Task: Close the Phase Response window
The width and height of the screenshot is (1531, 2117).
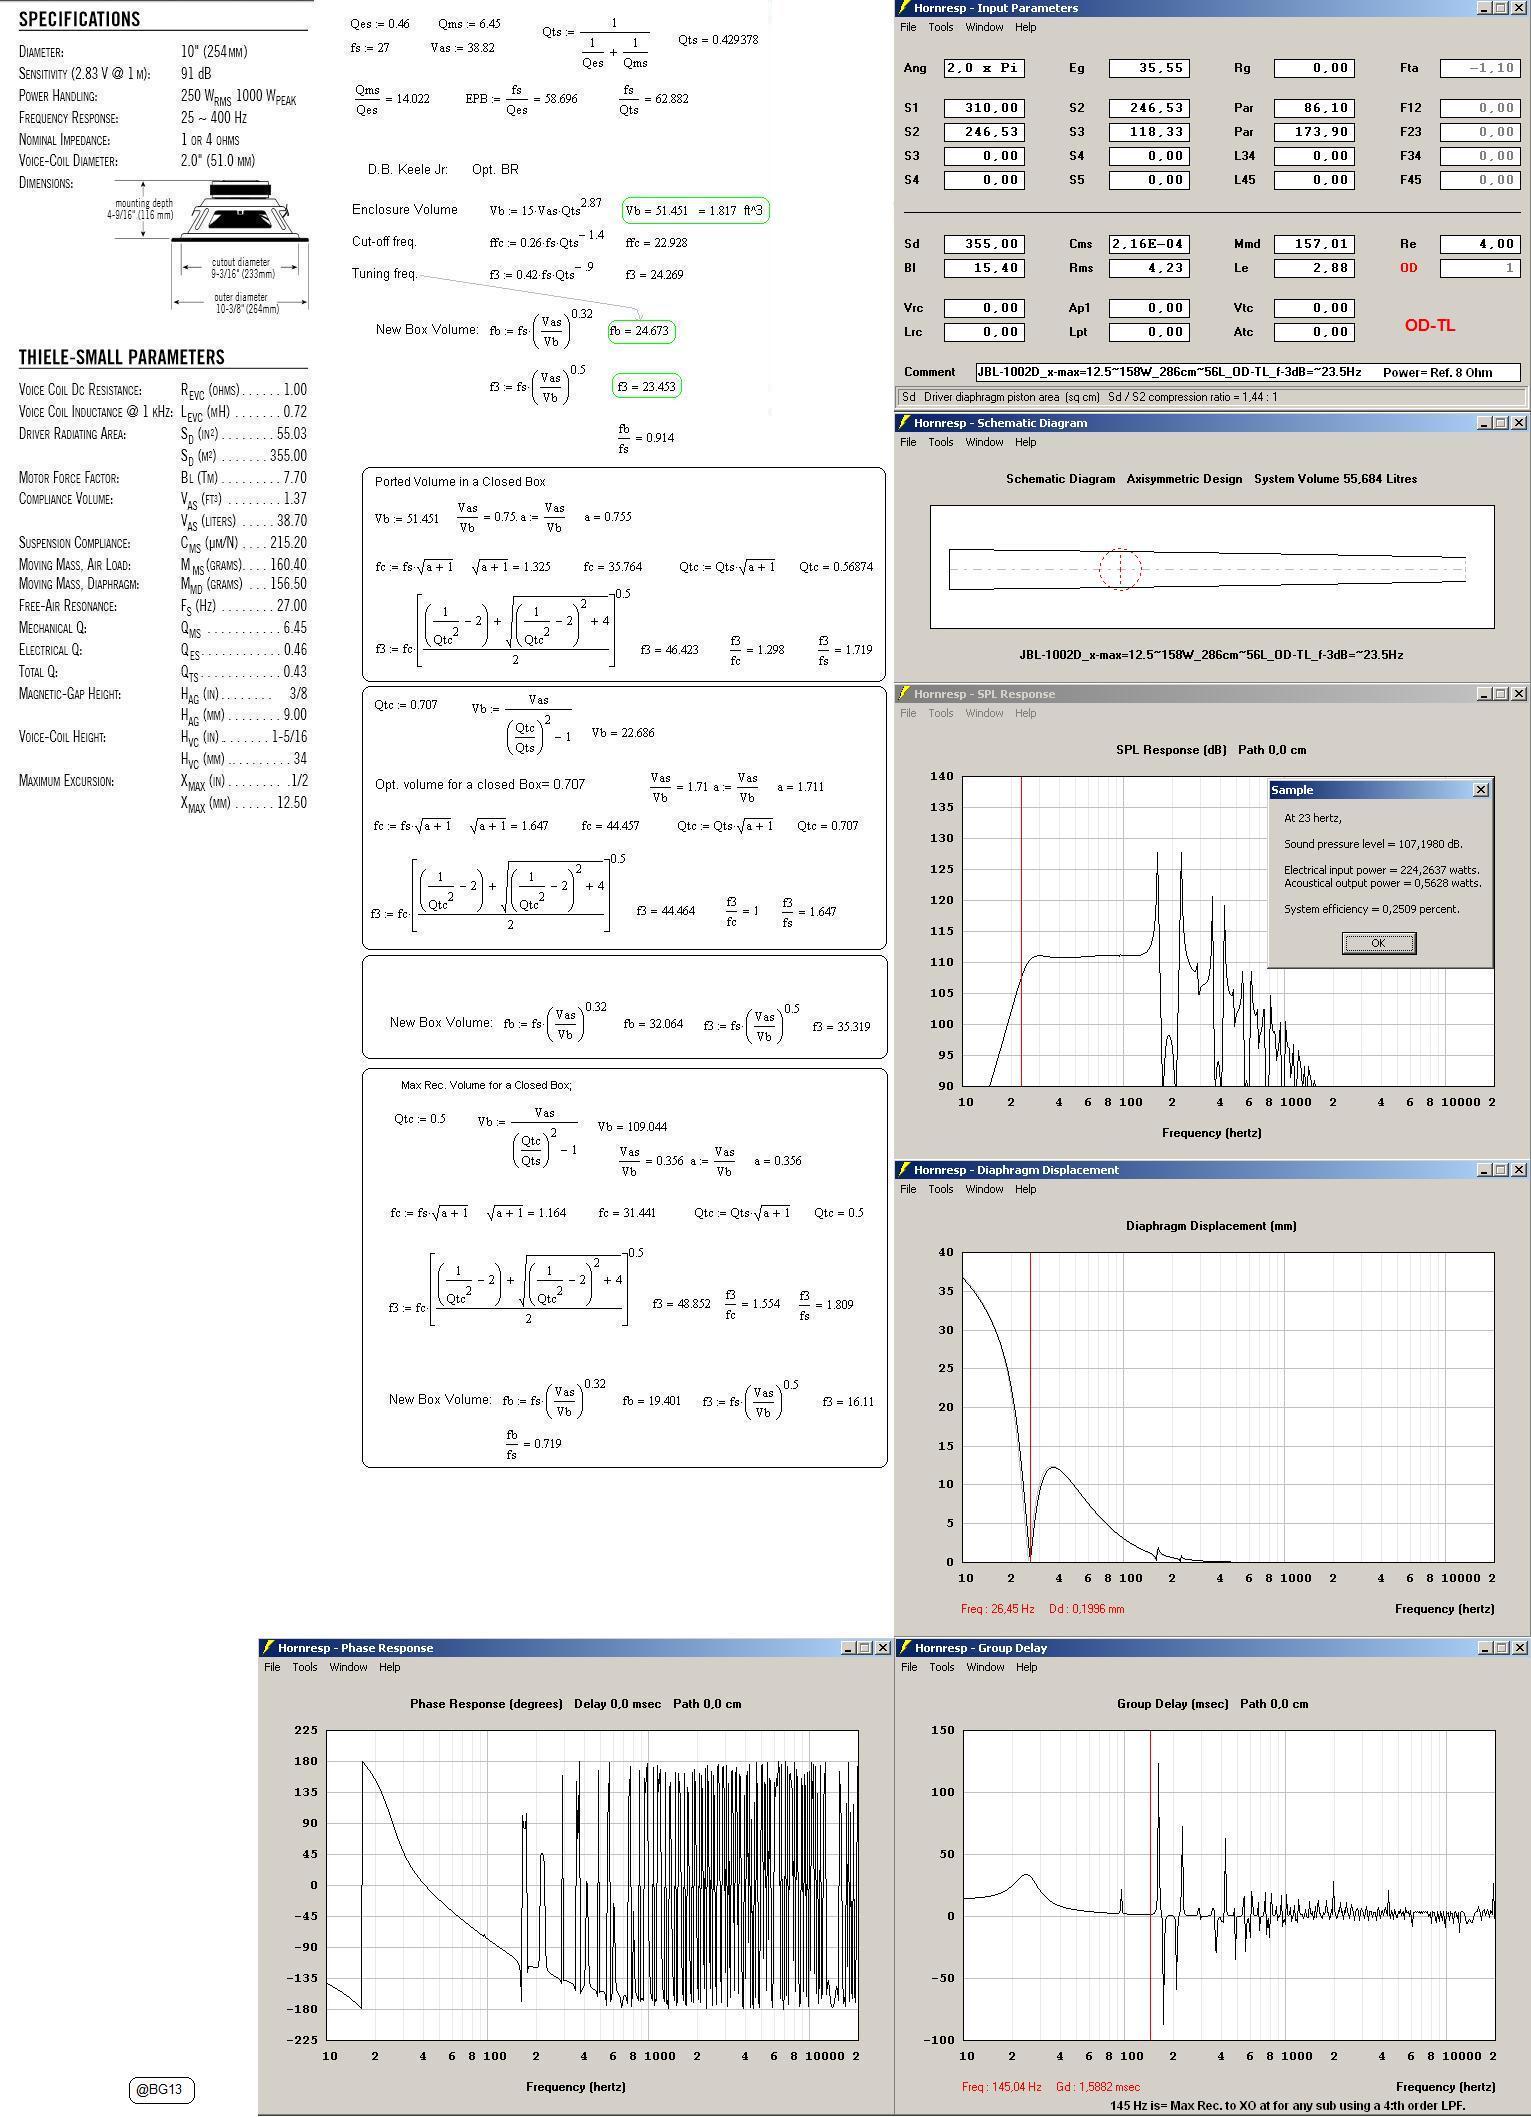Action: point(883,1648)
